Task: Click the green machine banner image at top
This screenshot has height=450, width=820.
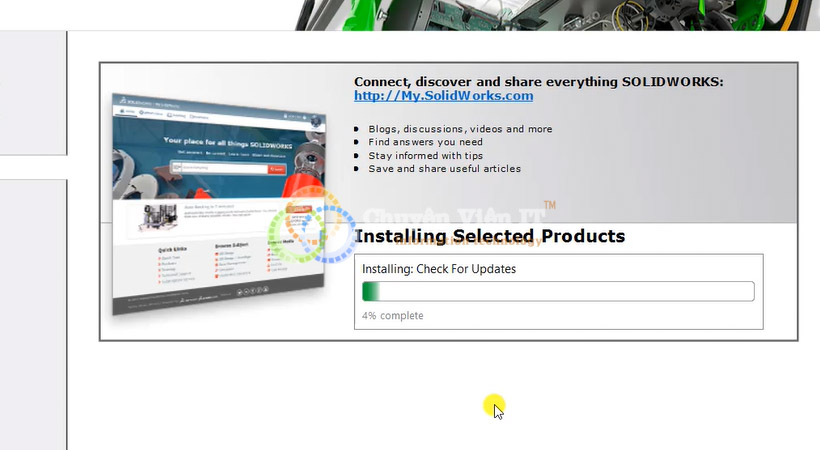Action: click(560, 14)
